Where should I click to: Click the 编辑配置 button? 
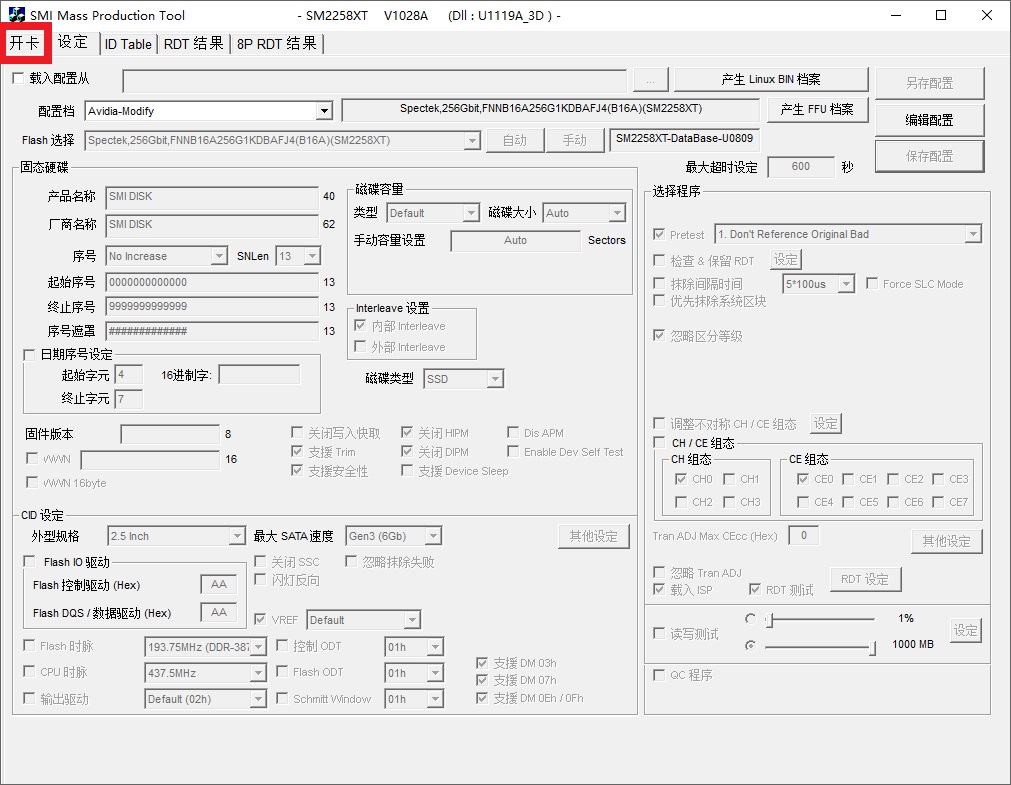coord(929,120)
